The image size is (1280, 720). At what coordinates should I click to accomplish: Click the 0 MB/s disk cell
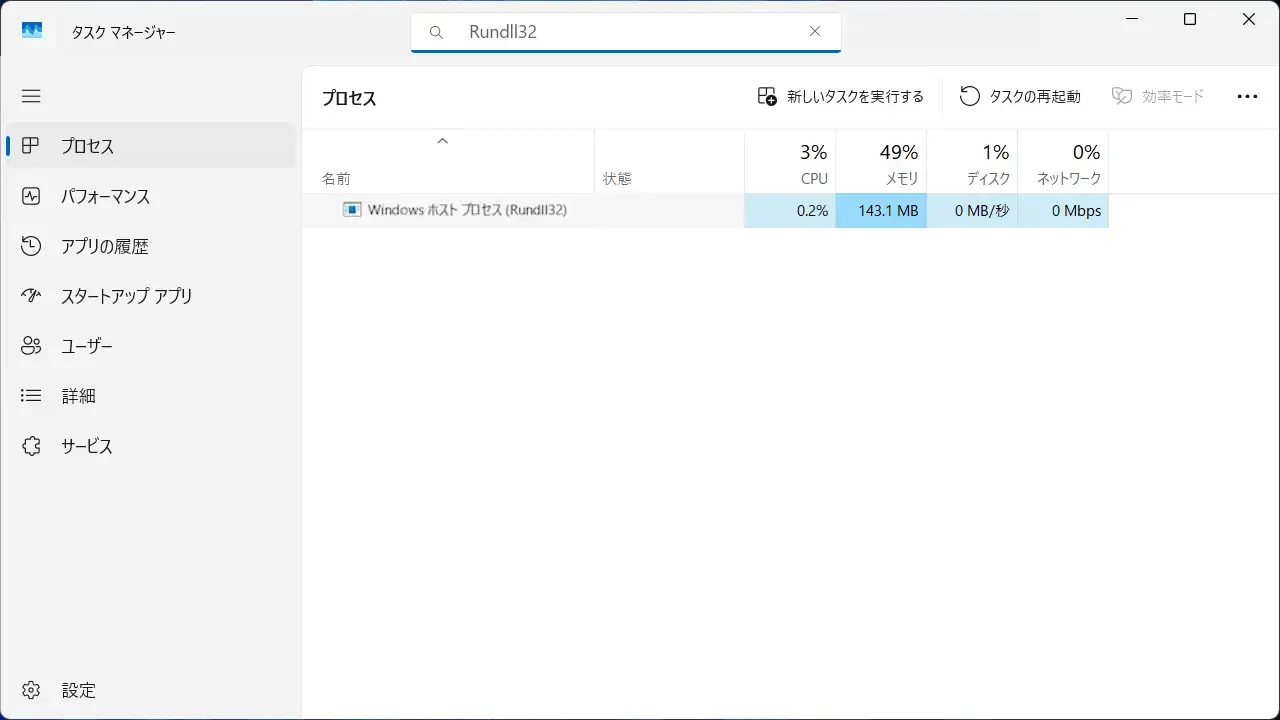[x=972, y=211]
